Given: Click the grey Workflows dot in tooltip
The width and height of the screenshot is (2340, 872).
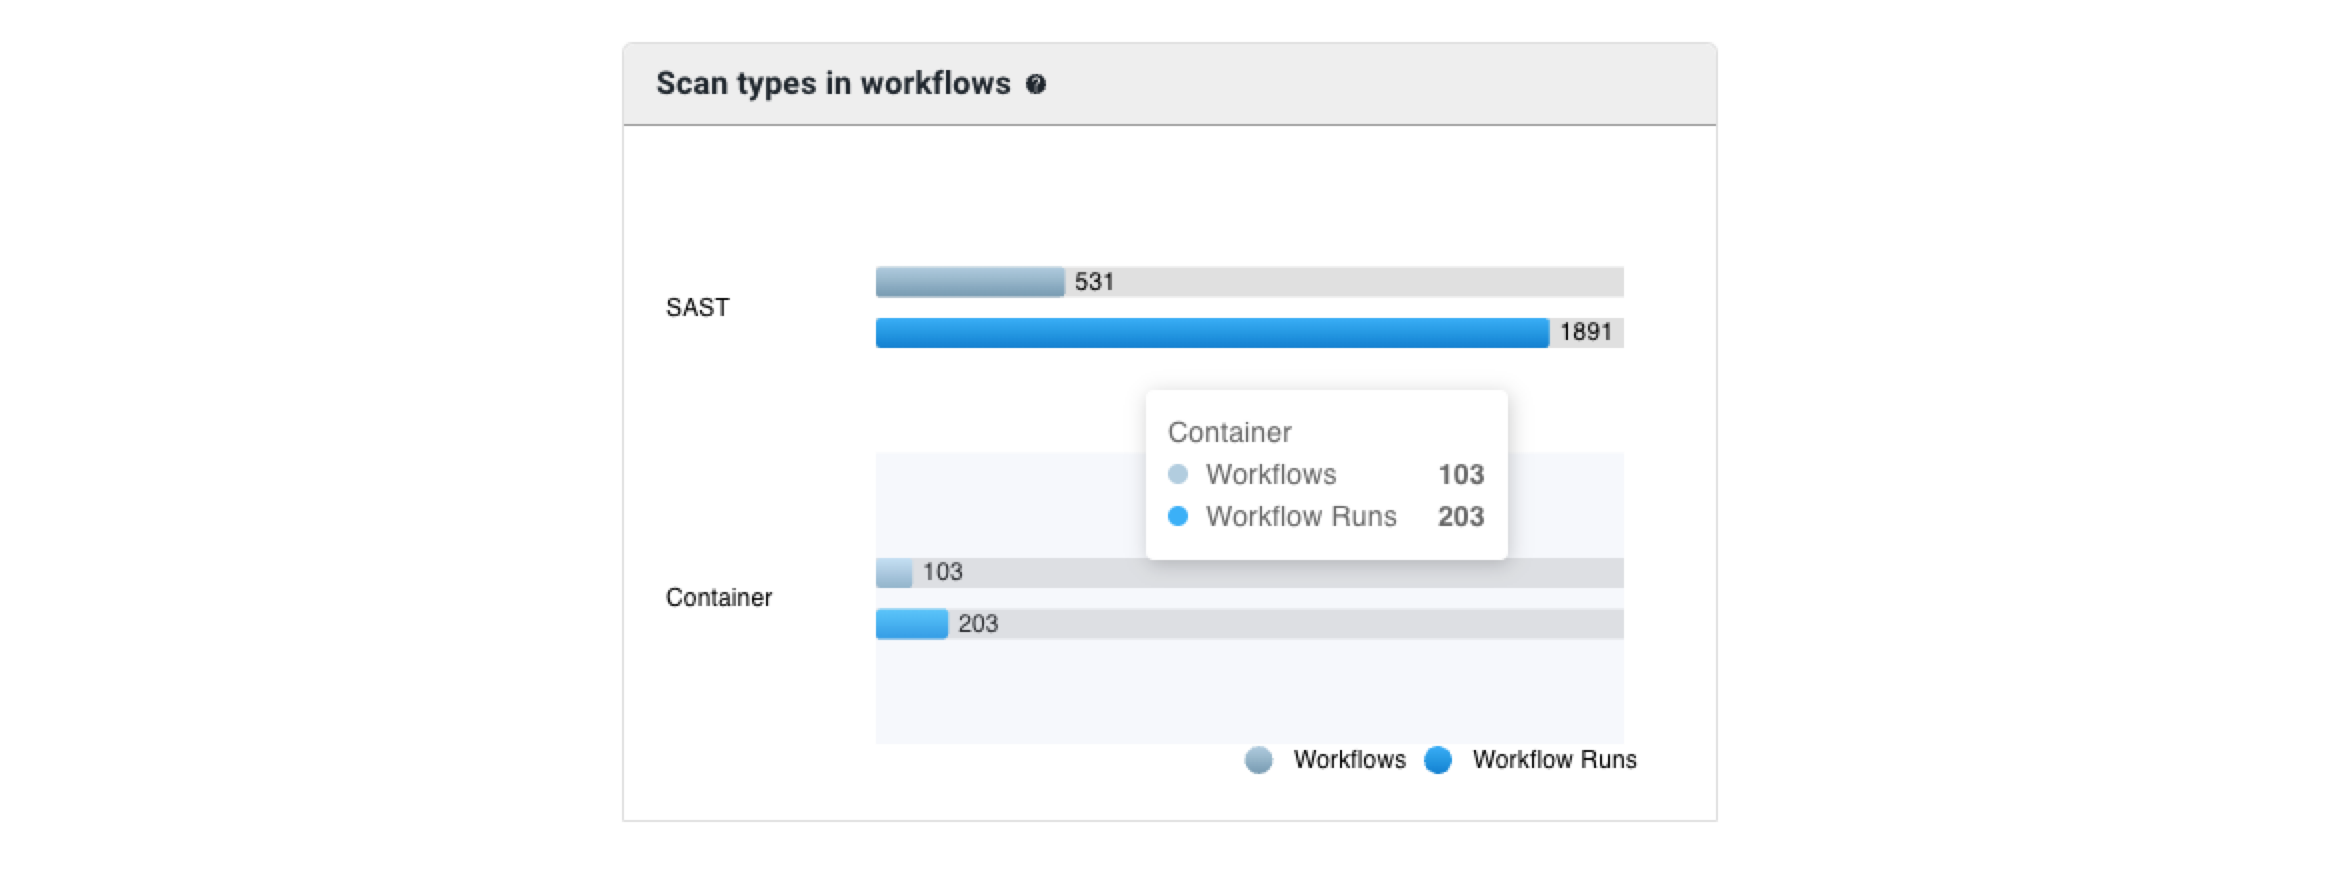Looking at the screenshot, I should (x=1178, y=474).
